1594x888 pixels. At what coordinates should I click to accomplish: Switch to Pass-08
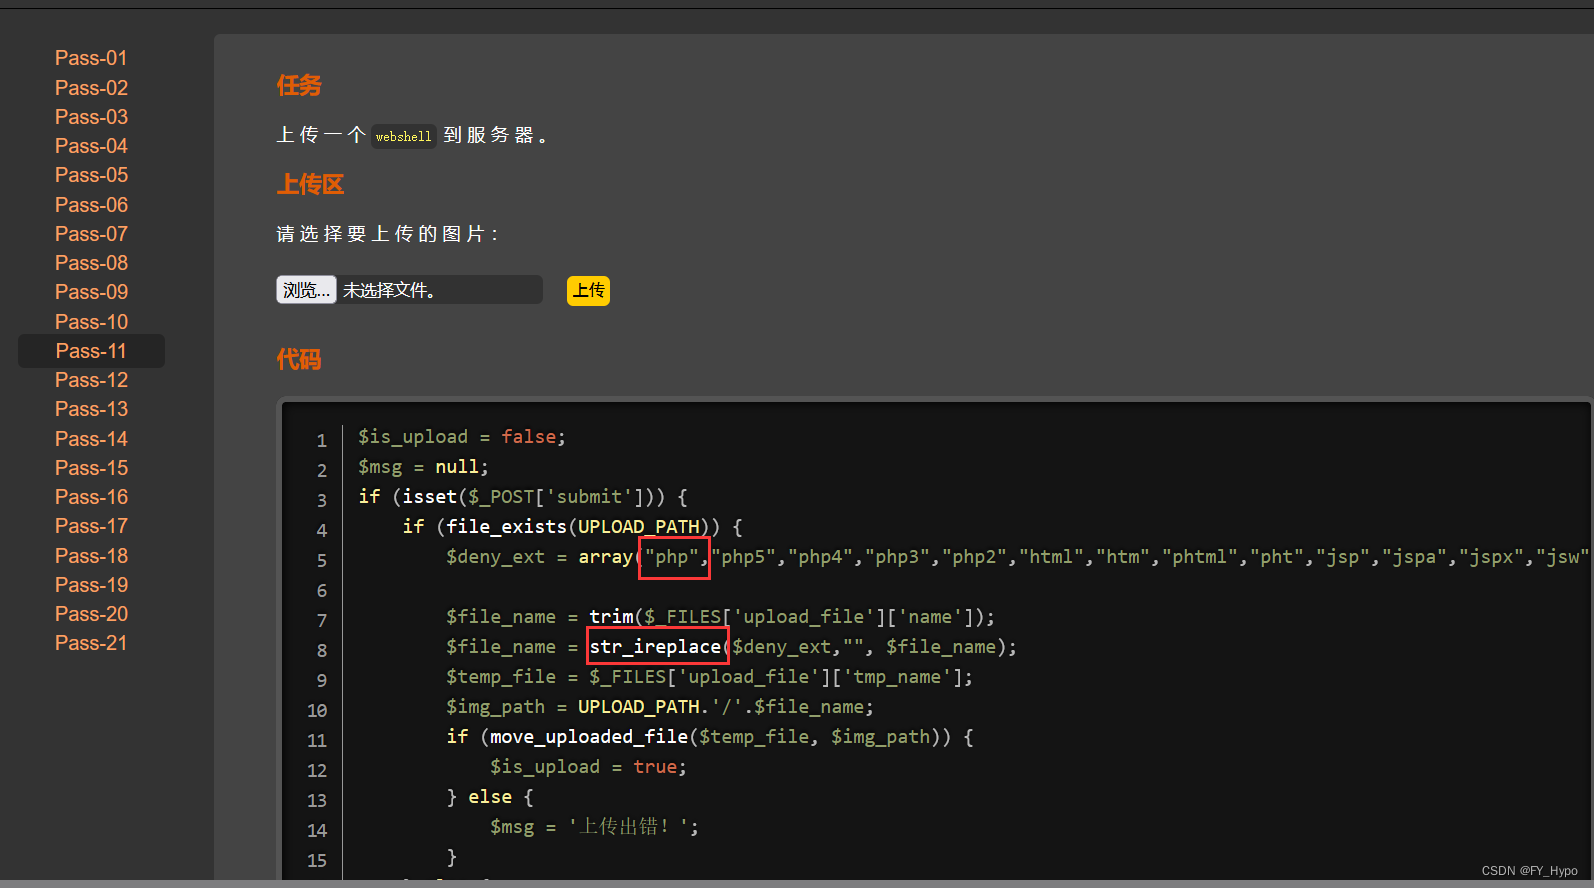tap(91, 263)
